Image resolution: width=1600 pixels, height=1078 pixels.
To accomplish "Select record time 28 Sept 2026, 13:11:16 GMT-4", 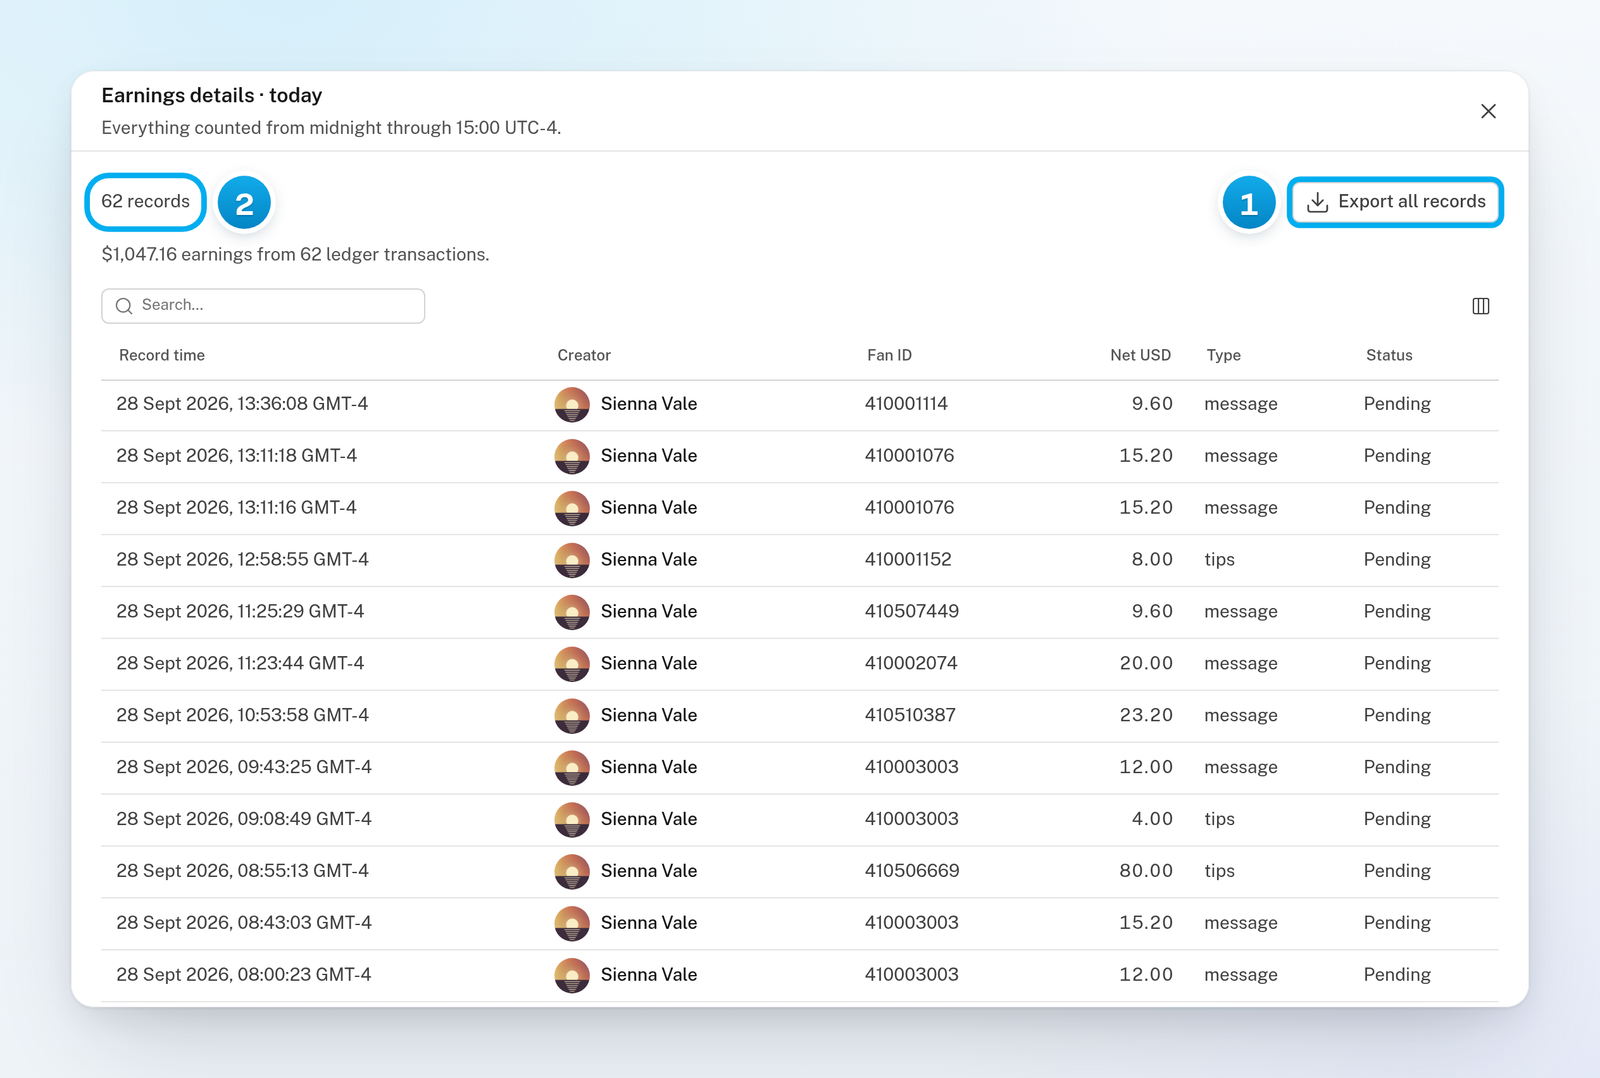I will pyautogui.click(x=237, y=508).
